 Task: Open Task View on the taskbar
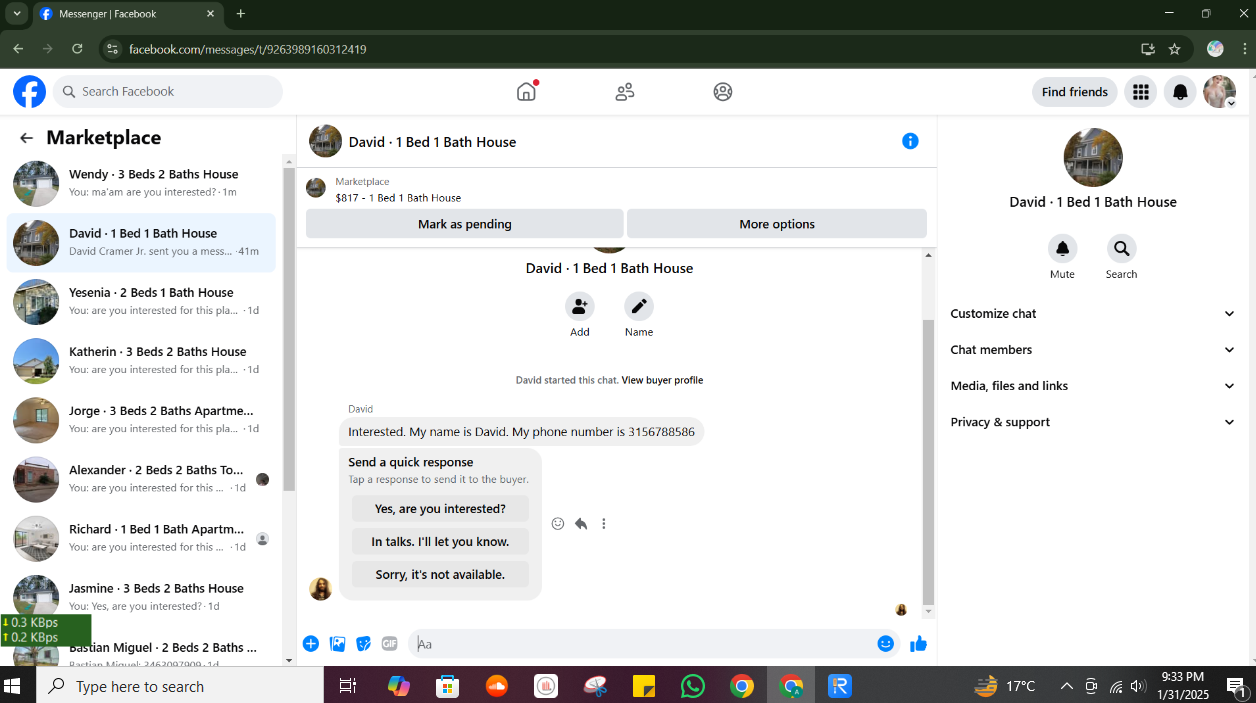click(348, 686)
